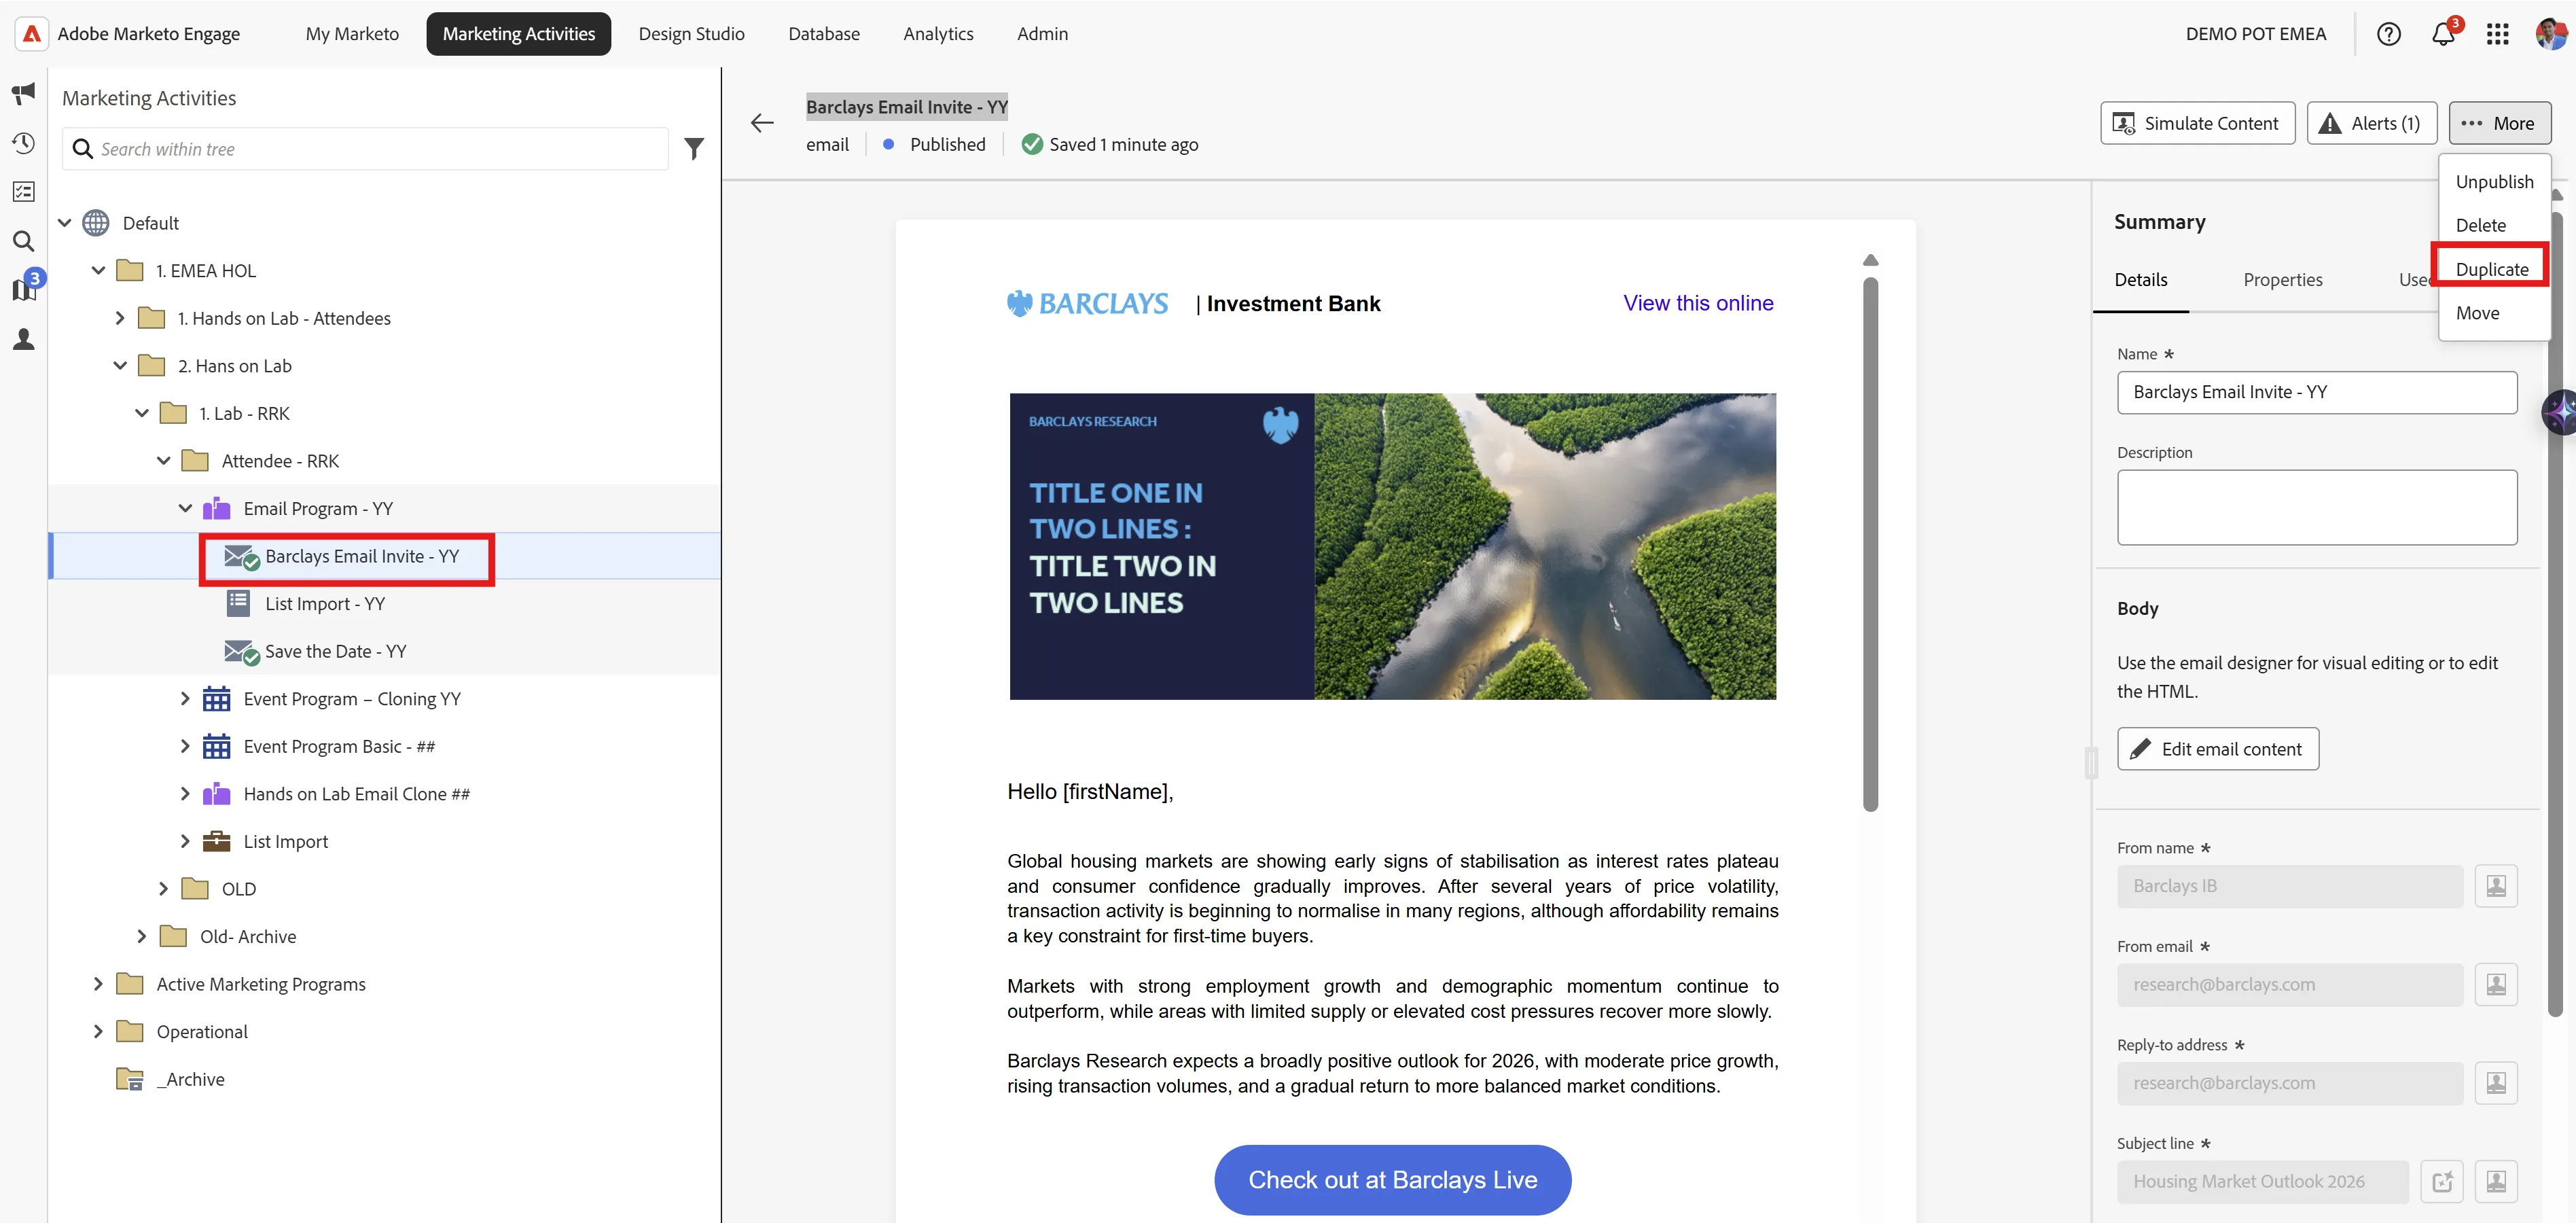Collapse the Attendee - RRK folder
Screen dimensions: 2576x1223
tap(164, 461)
